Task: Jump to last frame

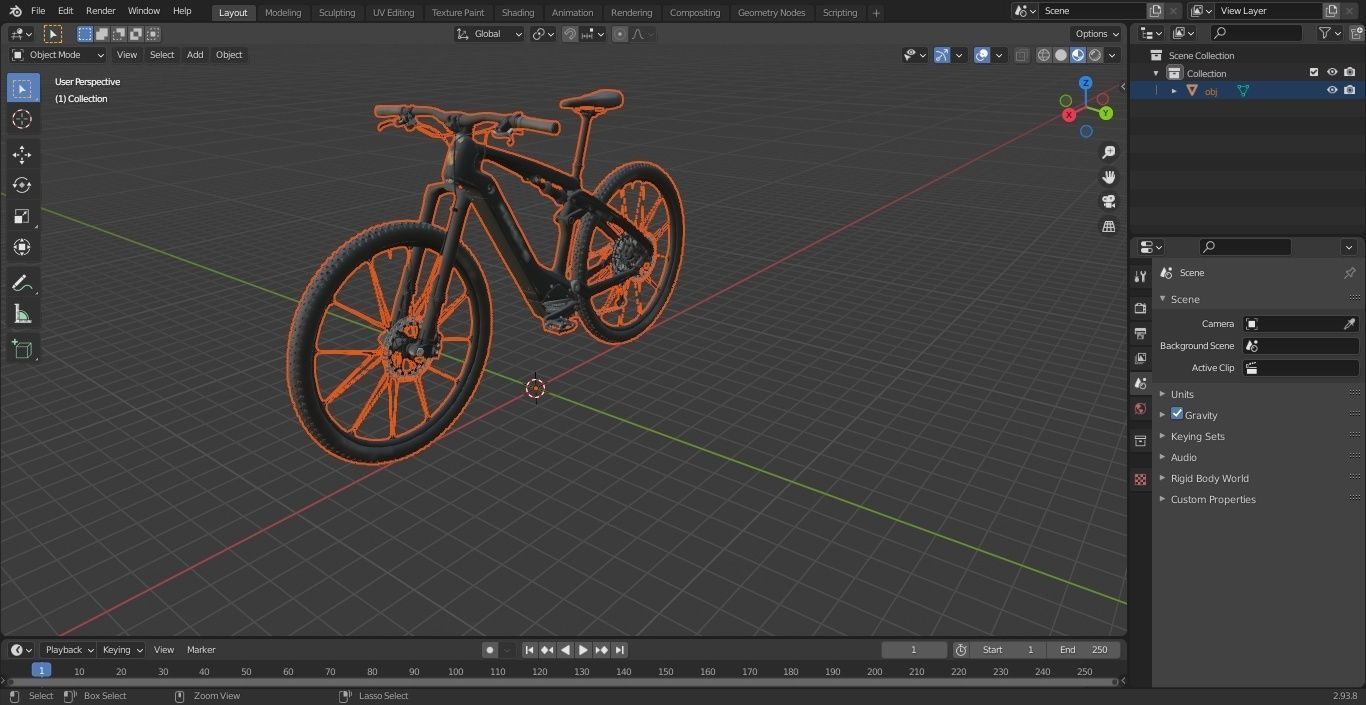Action: (620, 650)
